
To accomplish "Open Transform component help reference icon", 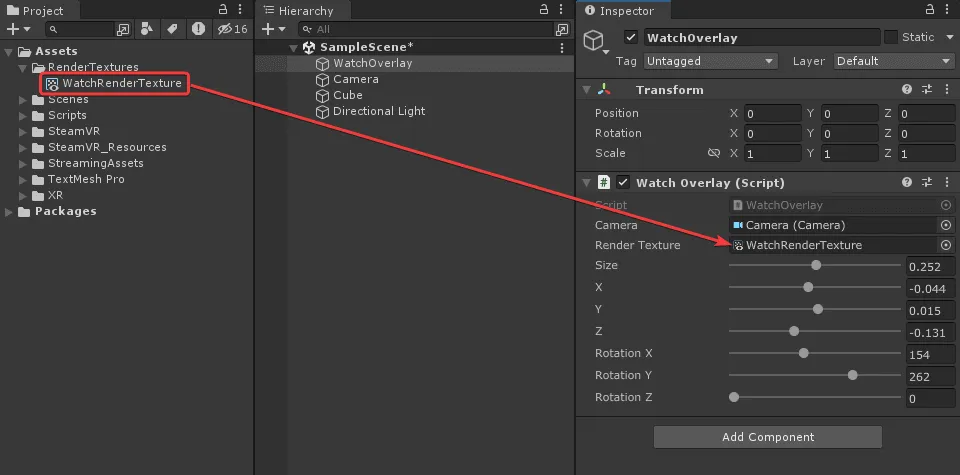I will [x=907, y=90].
